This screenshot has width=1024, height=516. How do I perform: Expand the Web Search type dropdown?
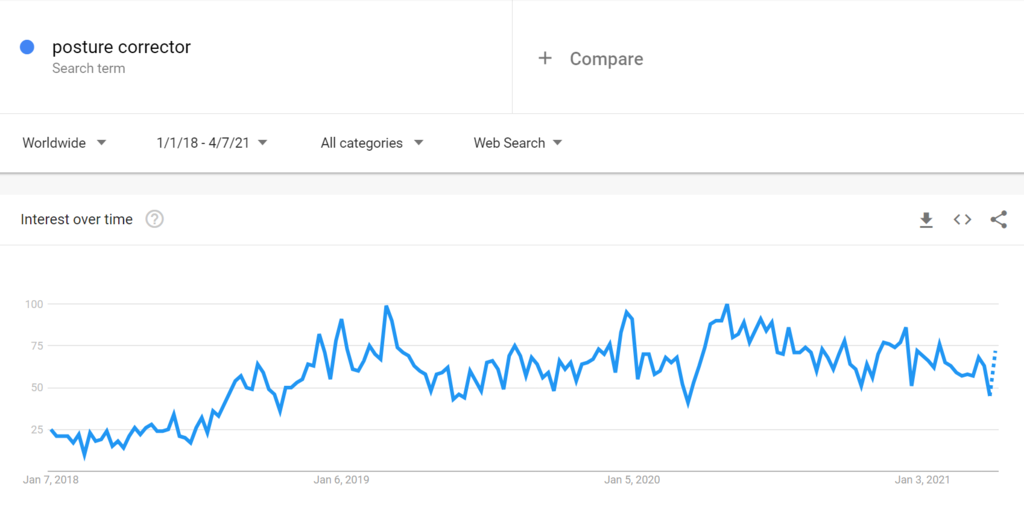(518, 143)
